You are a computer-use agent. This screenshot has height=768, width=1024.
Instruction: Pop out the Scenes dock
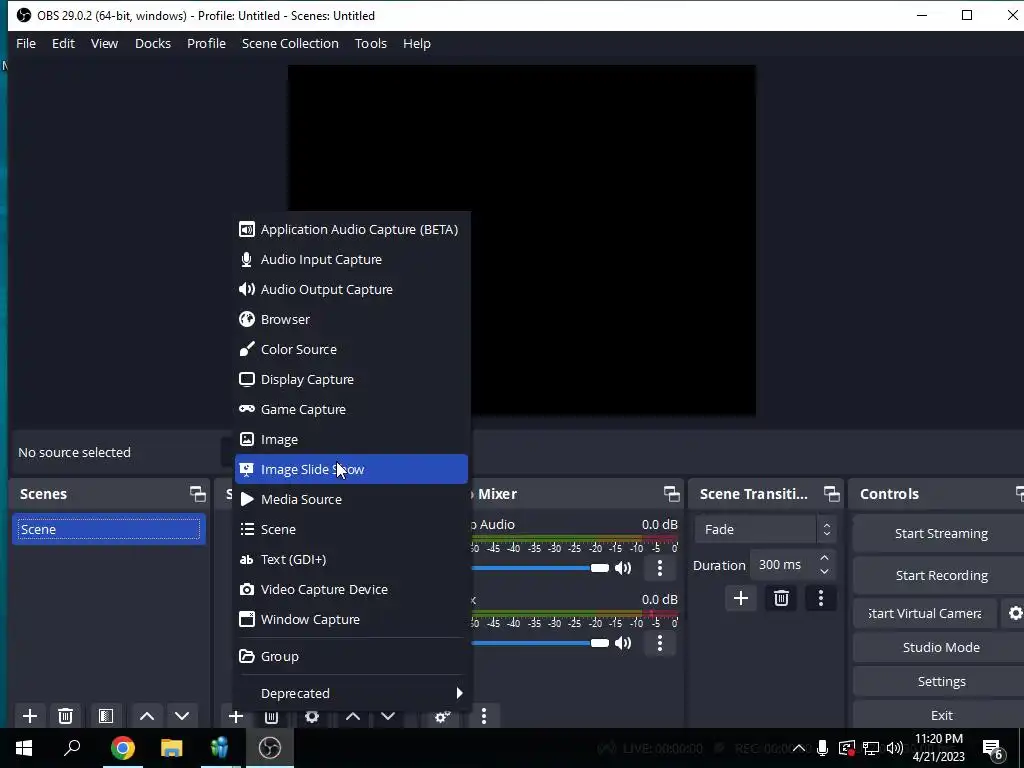(x=197, y=494)
